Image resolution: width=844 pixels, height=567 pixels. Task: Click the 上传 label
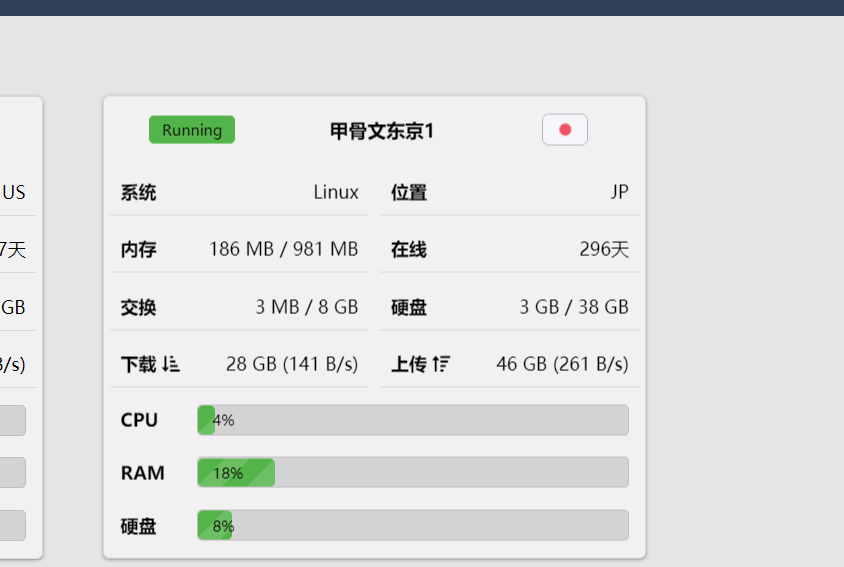(x=409, y=365)
